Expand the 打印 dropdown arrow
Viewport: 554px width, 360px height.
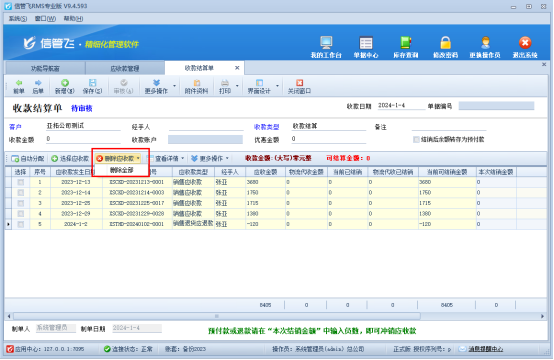(x=237, y=86)
